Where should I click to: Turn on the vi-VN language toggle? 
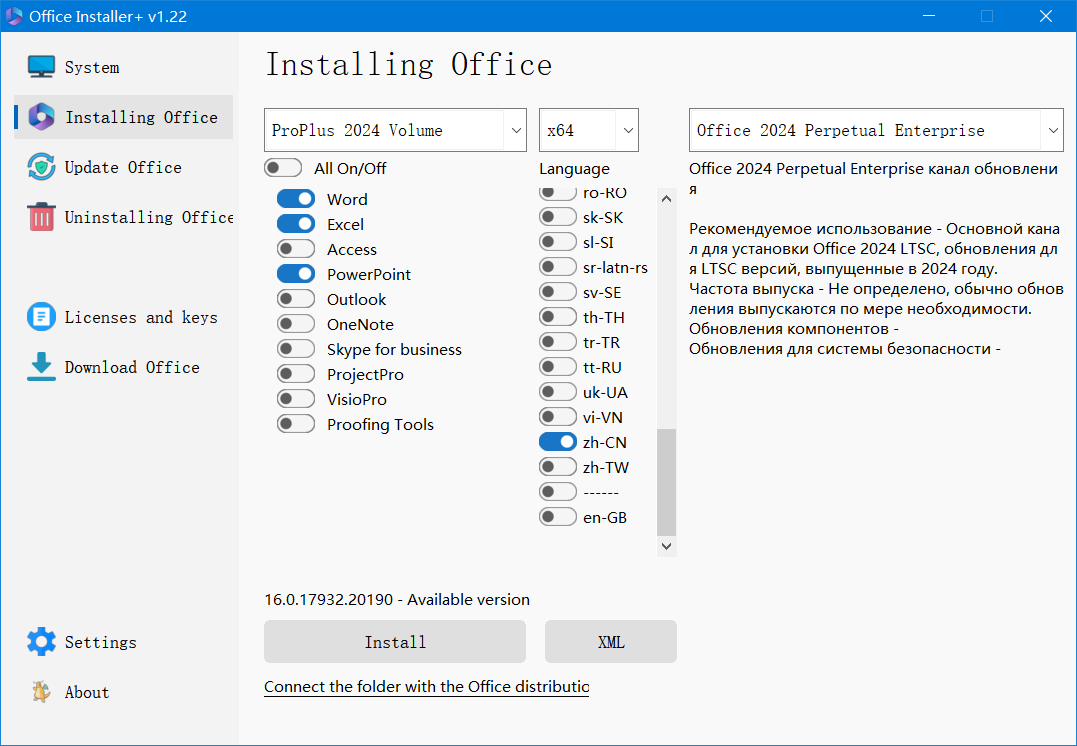coord(558,417)
